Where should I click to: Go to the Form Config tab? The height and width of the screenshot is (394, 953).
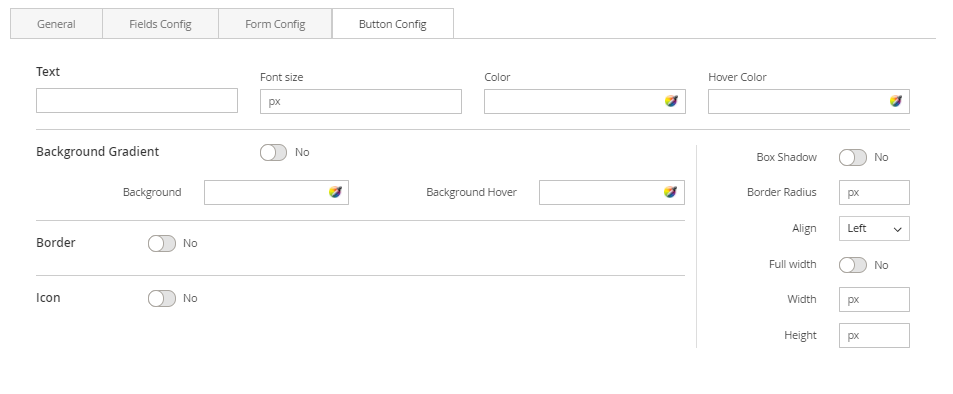[275, 24]
